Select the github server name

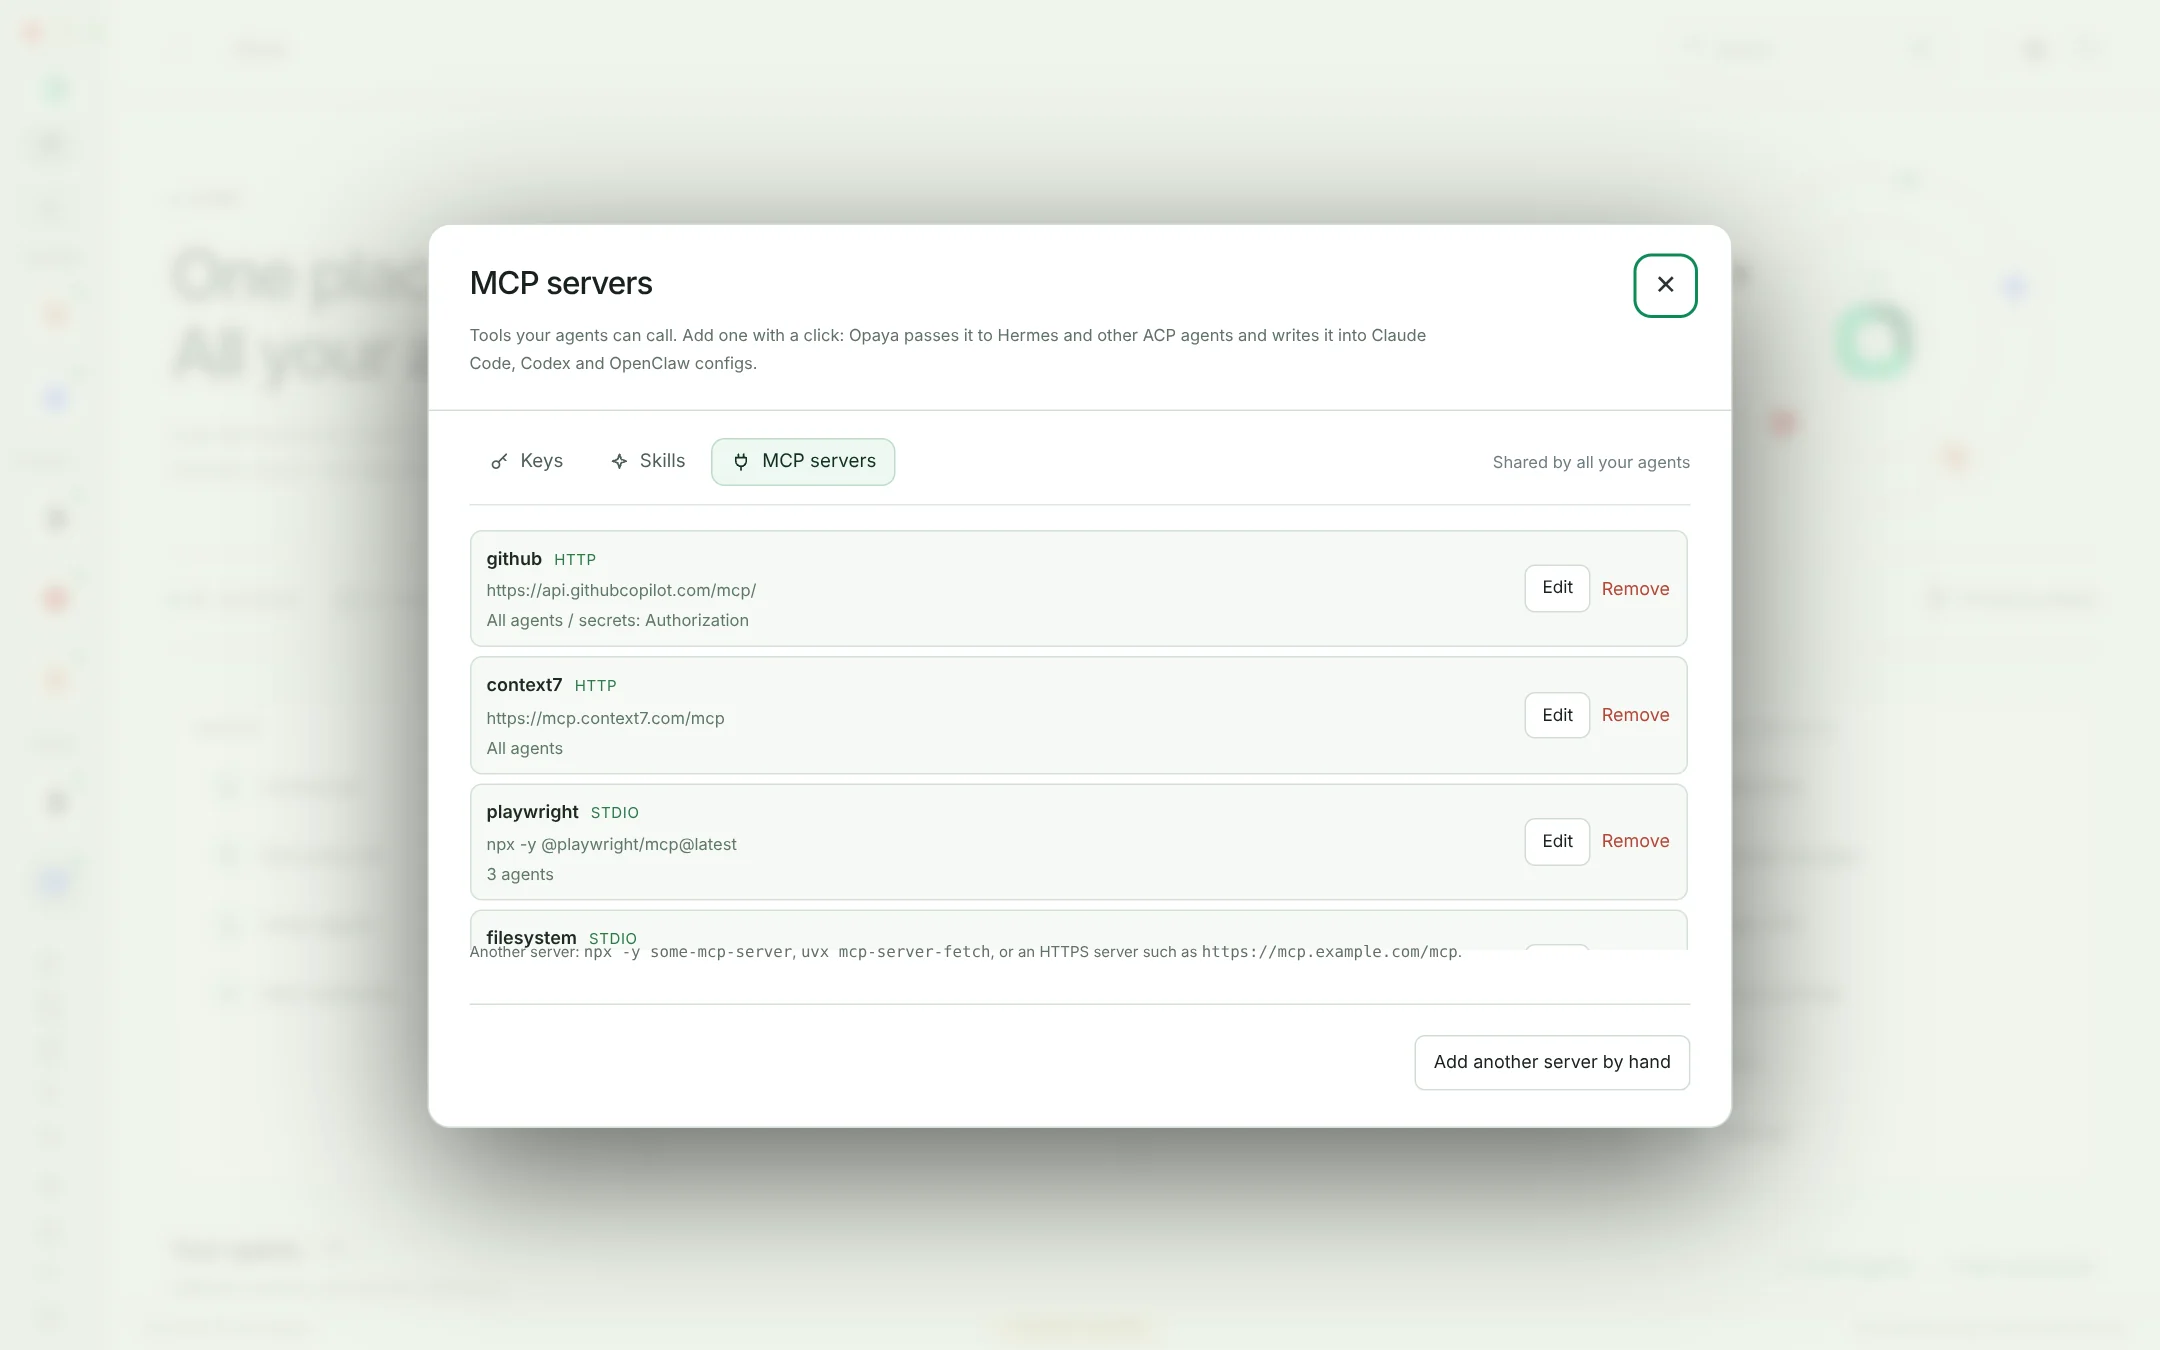tap(514, 559)
